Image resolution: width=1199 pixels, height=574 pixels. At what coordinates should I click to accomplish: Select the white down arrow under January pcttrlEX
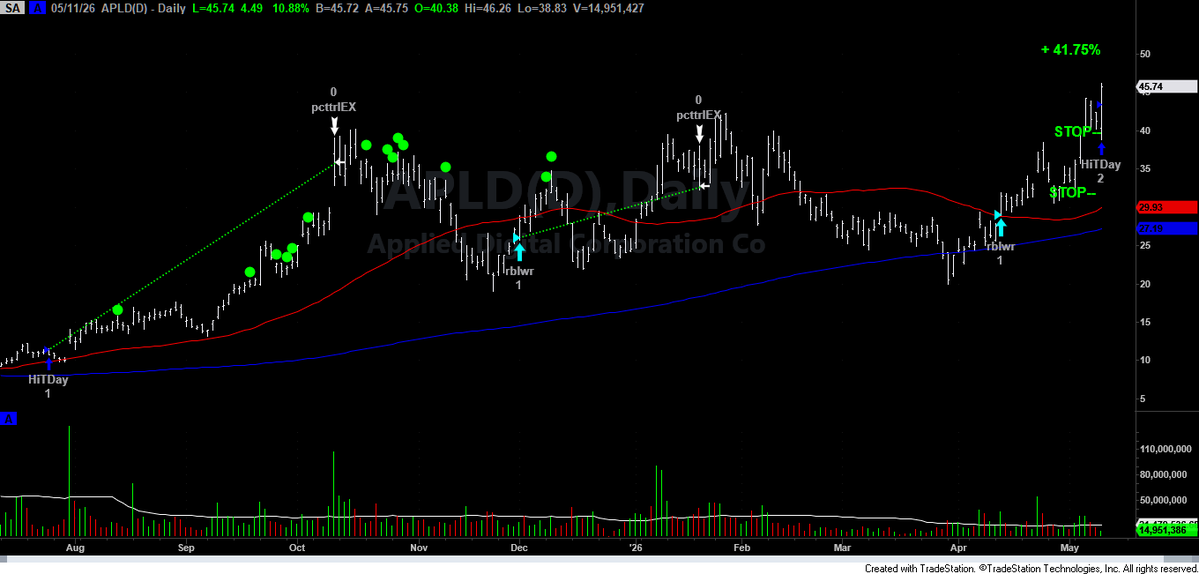coord(699,133)
